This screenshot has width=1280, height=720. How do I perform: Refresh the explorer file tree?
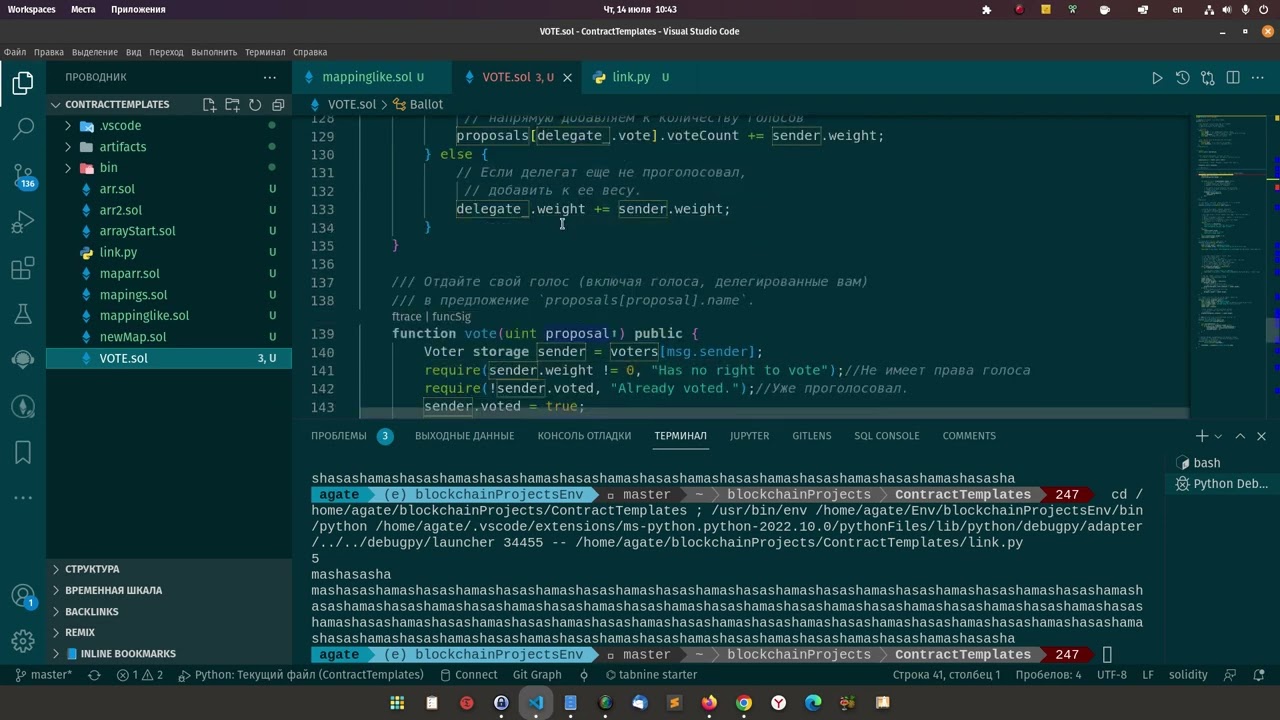[x=255, y=105]
